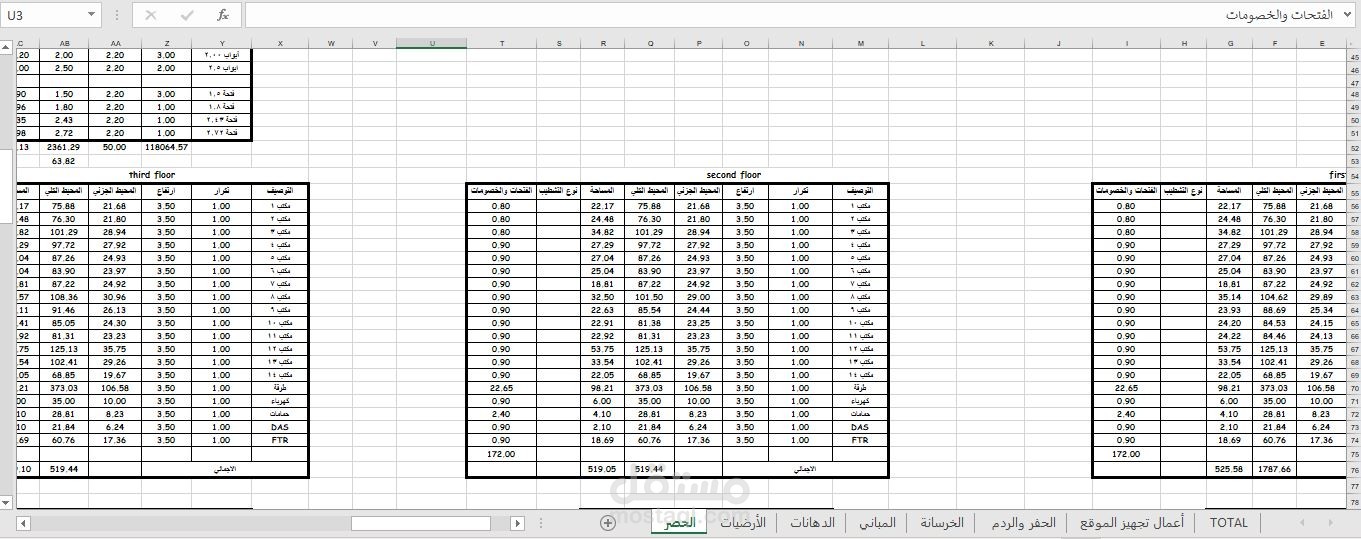Select row 45 header

click(x=1353, y=57)
